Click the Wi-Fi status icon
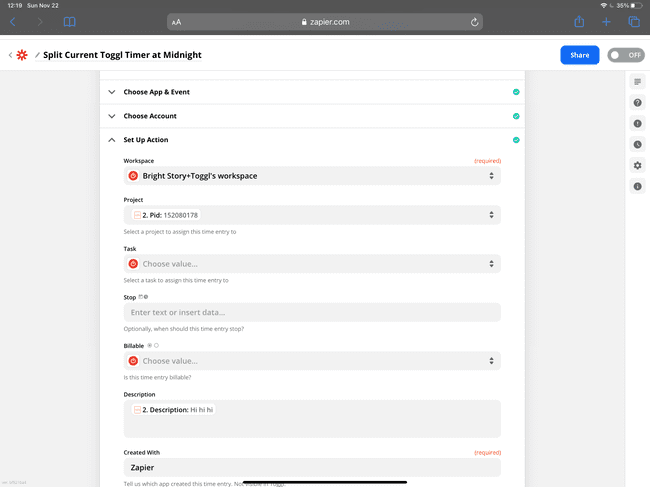 click(604, 5)
